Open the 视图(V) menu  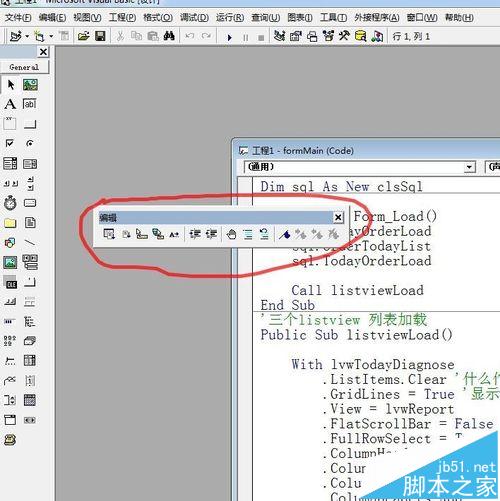[87, 17]
